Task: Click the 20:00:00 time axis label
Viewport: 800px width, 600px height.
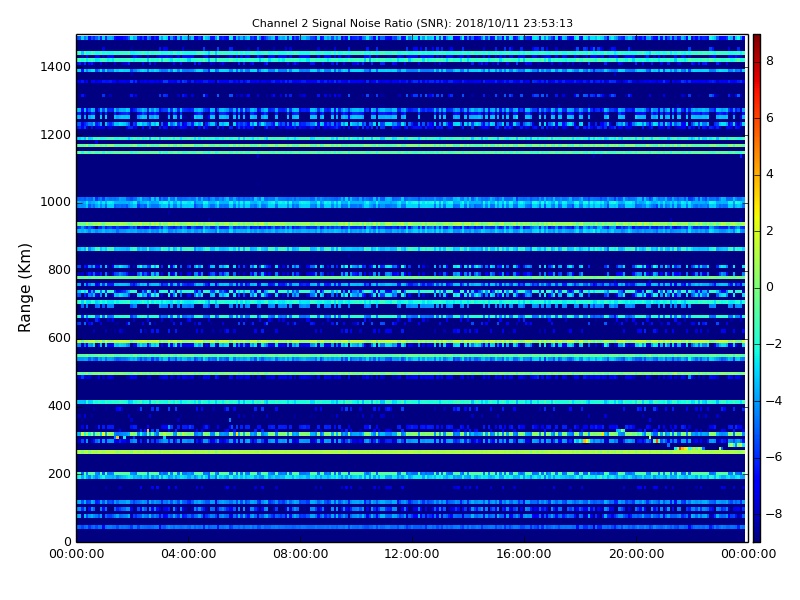Action: (x=636, y=554)
